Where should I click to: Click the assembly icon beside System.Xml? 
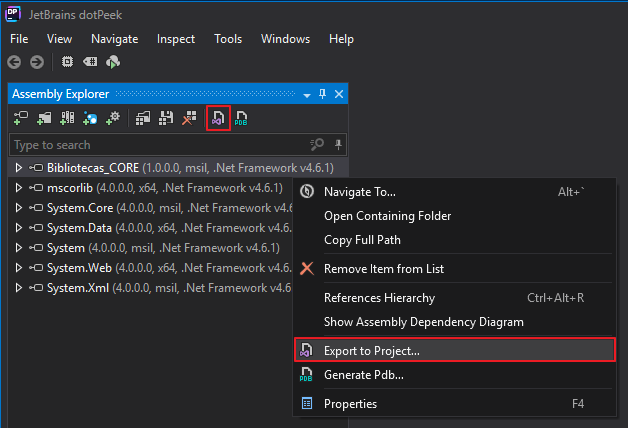36,288
